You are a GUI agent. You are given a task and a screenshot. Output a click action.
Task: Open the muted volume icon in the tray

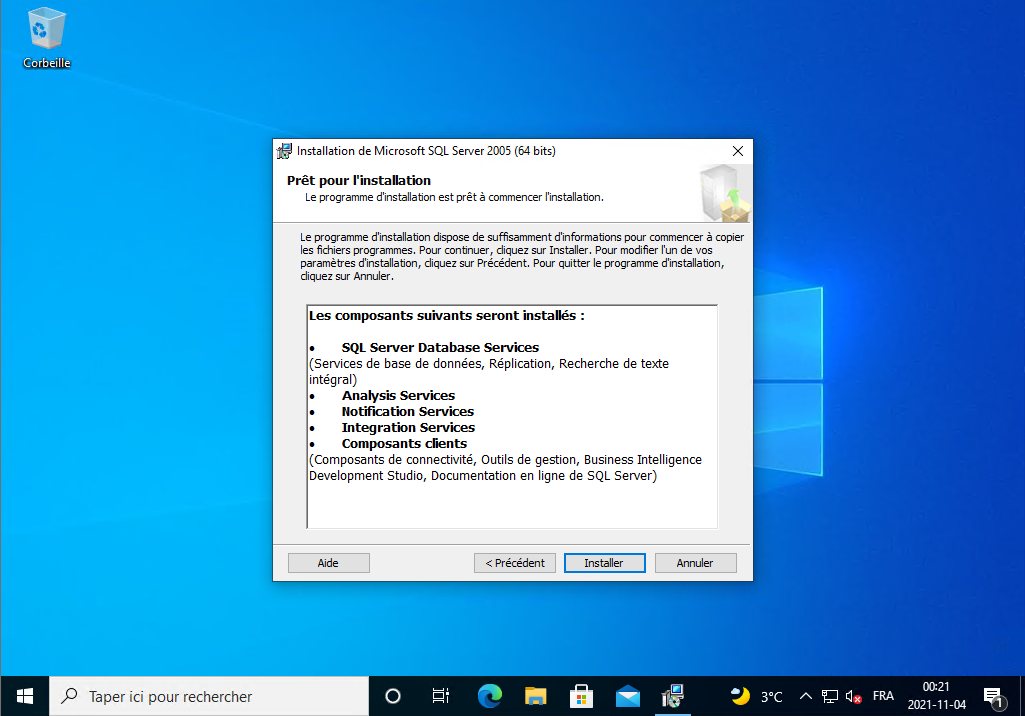pos(854,696)
